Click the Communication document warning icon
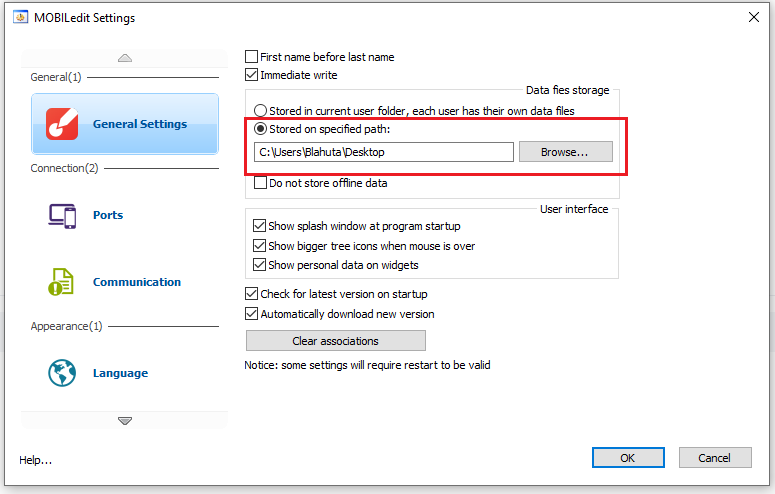 [x=62, y=282]
